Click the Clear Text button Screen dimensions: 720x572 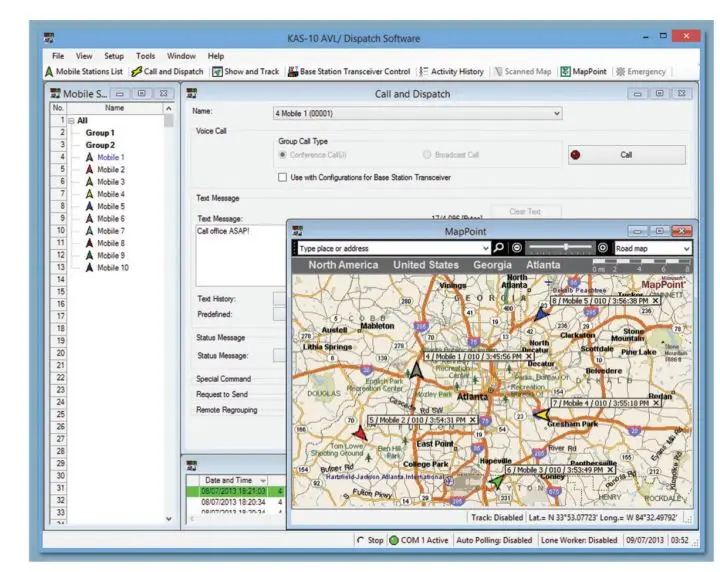pos(525,212)
